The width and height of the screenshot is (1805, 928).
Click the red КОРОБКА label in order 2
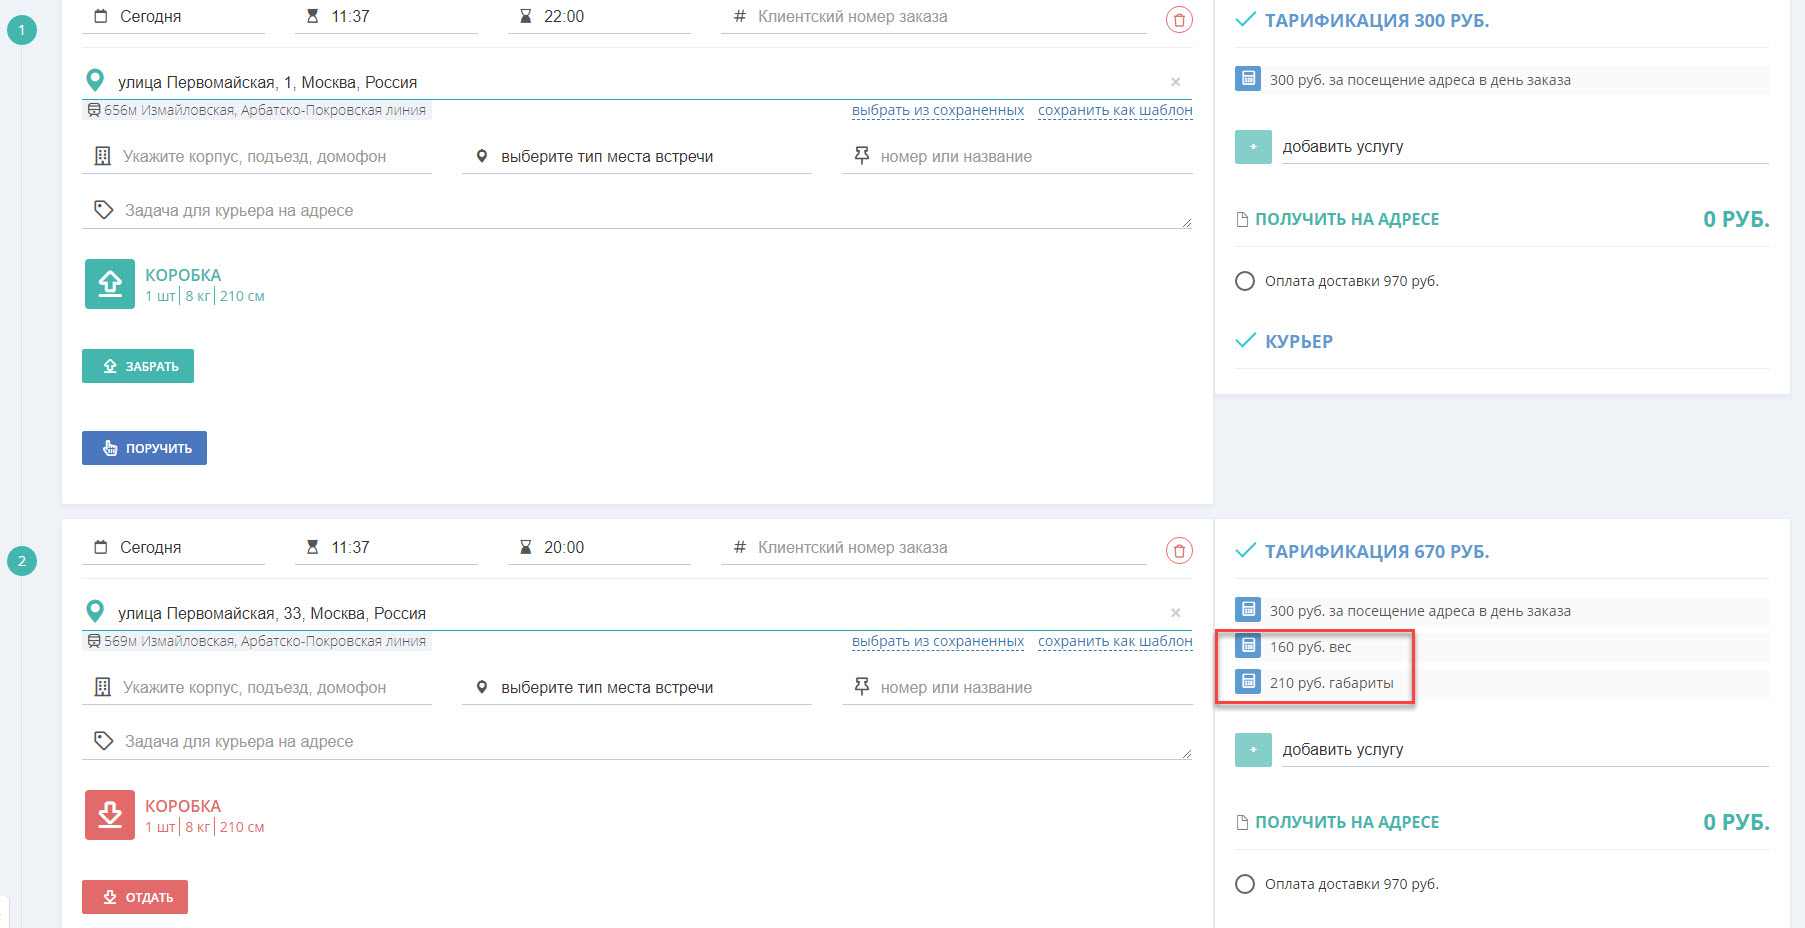pos(183,806)
